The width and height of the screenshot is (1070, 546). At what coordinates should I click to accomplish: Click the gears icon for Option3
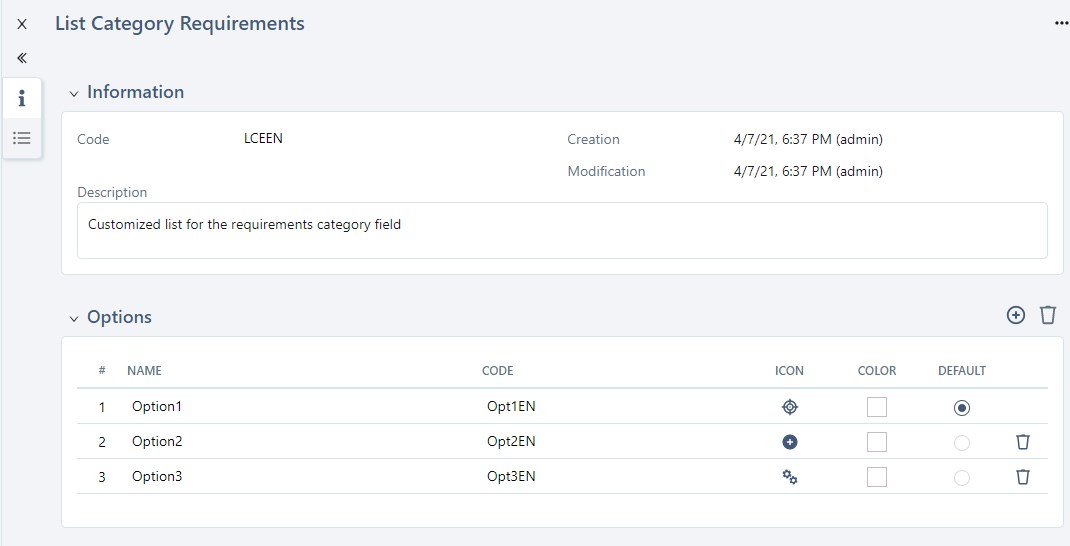(789, 477)
